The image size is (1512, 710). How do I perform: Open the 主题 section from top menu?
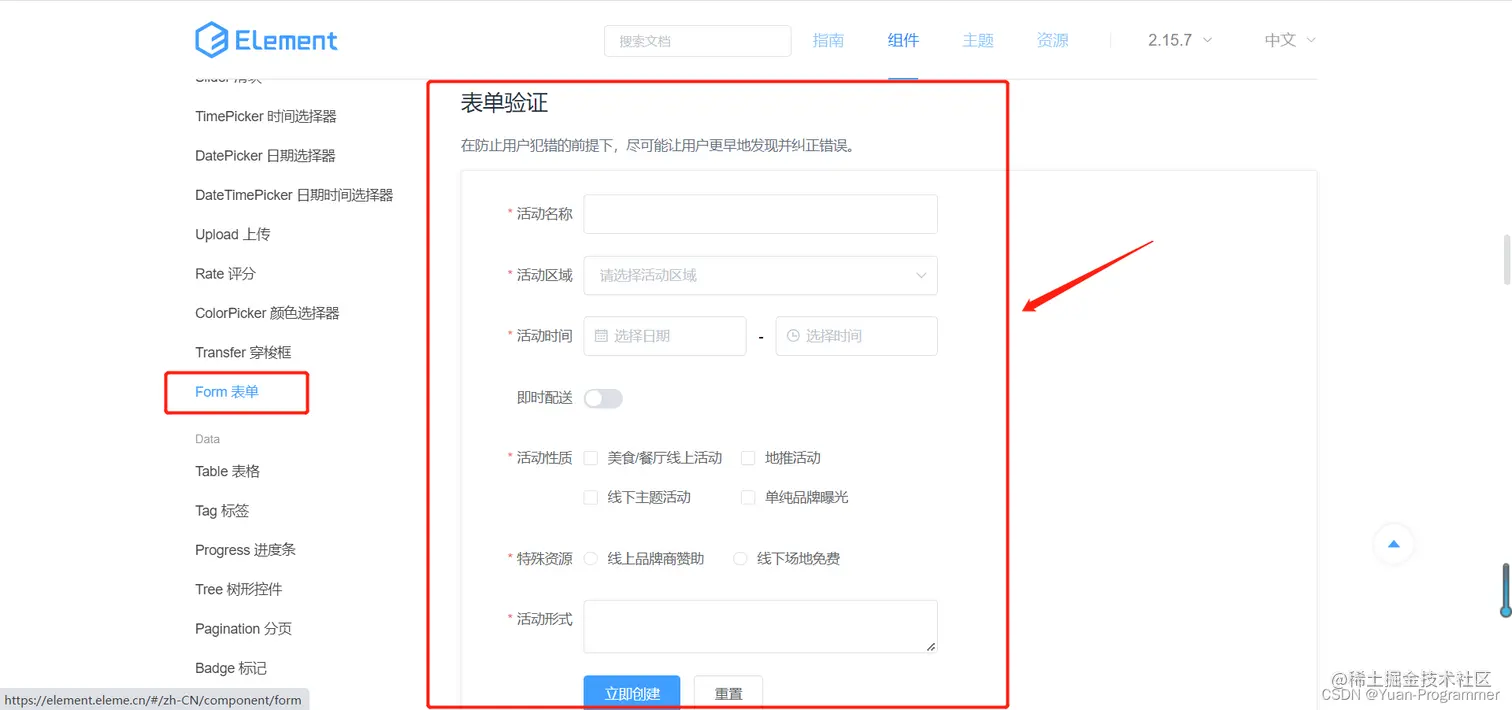(x=978, y=40)
